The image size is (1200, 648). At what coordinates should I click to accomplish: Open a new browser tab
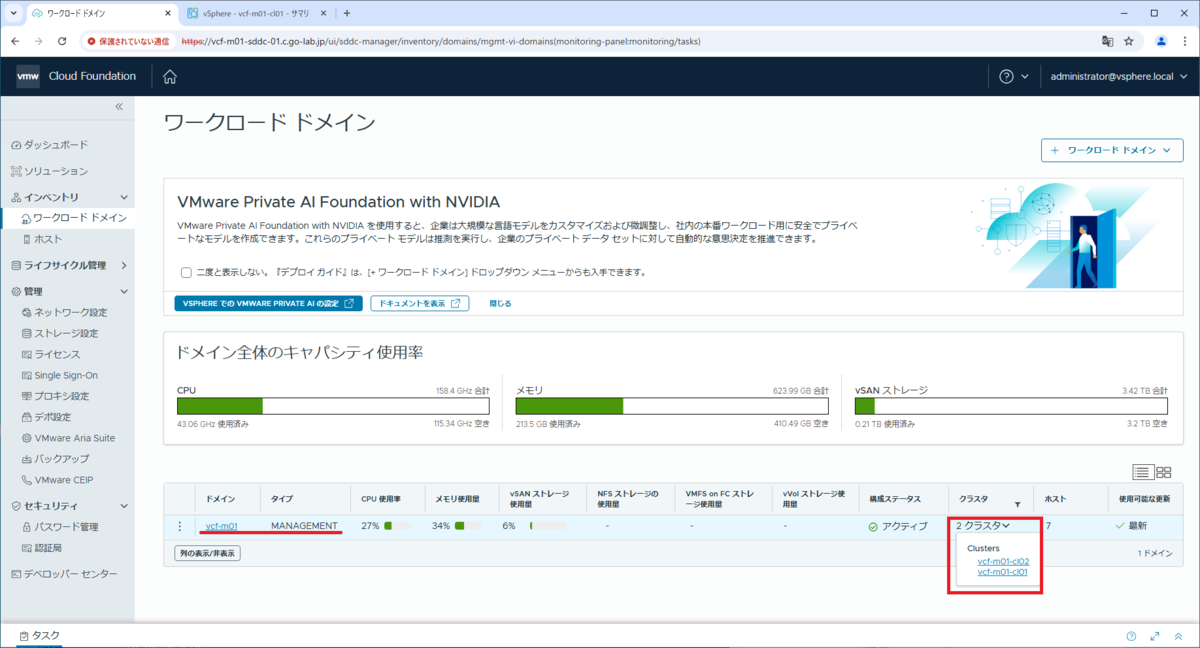click(347, 13)
